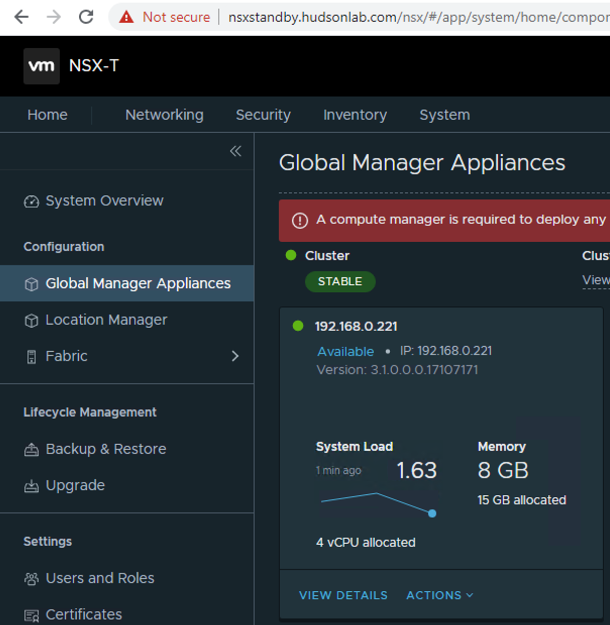The width and height of the screenshot is (610, 625).
Task: Open the Security tab
Action: (x=263, y=115)
